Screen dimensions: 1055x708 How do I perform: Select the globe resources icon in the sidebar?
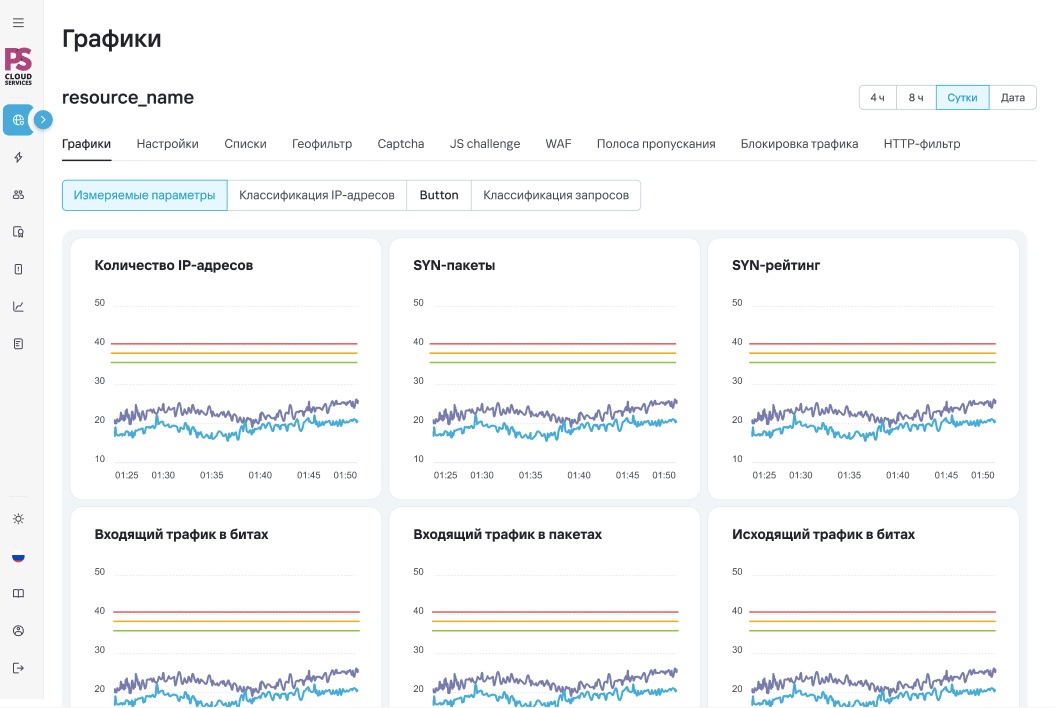(18, 120)
